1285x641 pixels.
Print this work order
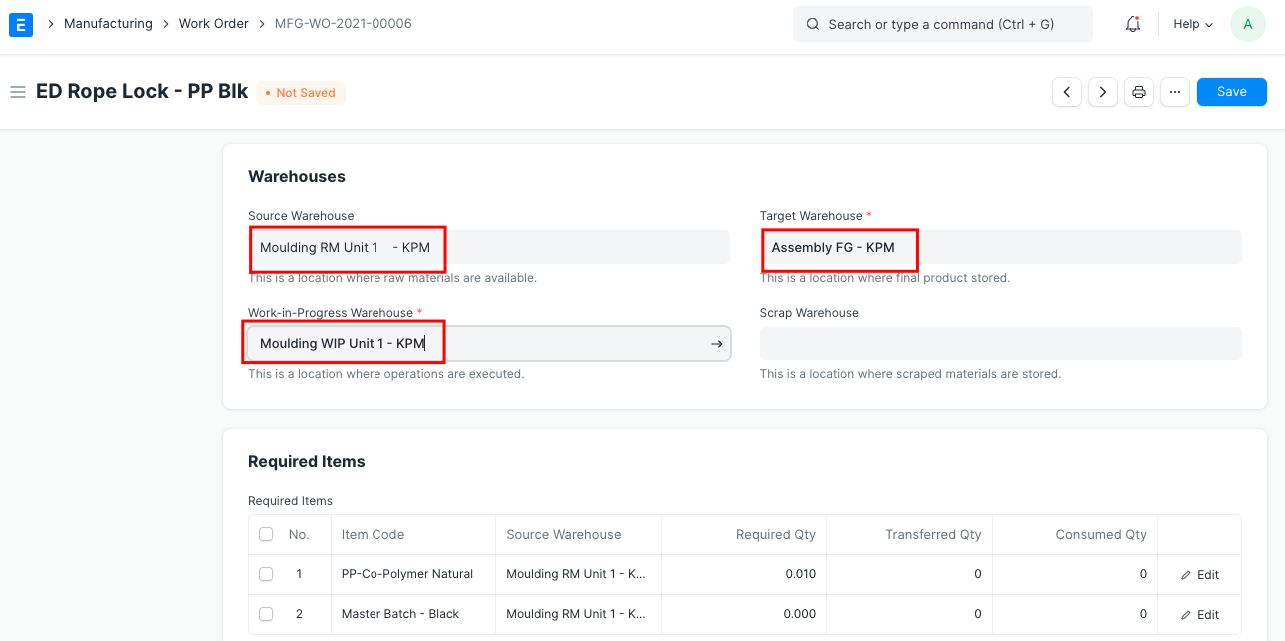[x=1139, y=92]
